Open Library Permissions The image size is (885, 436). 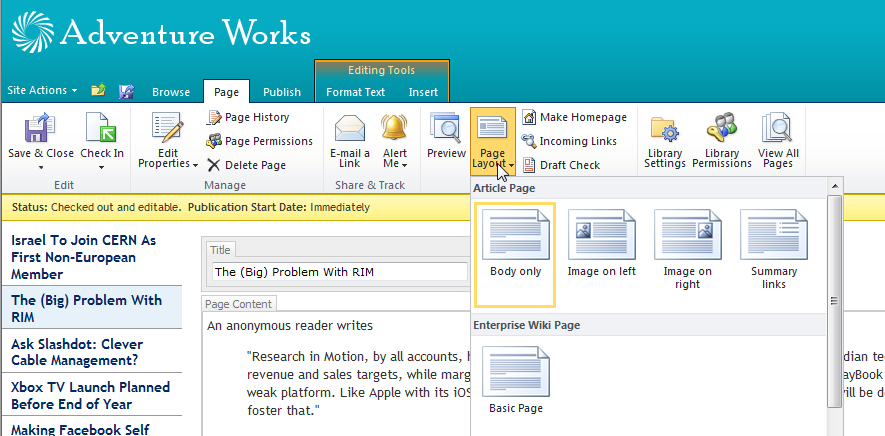(x=722, y=140)
